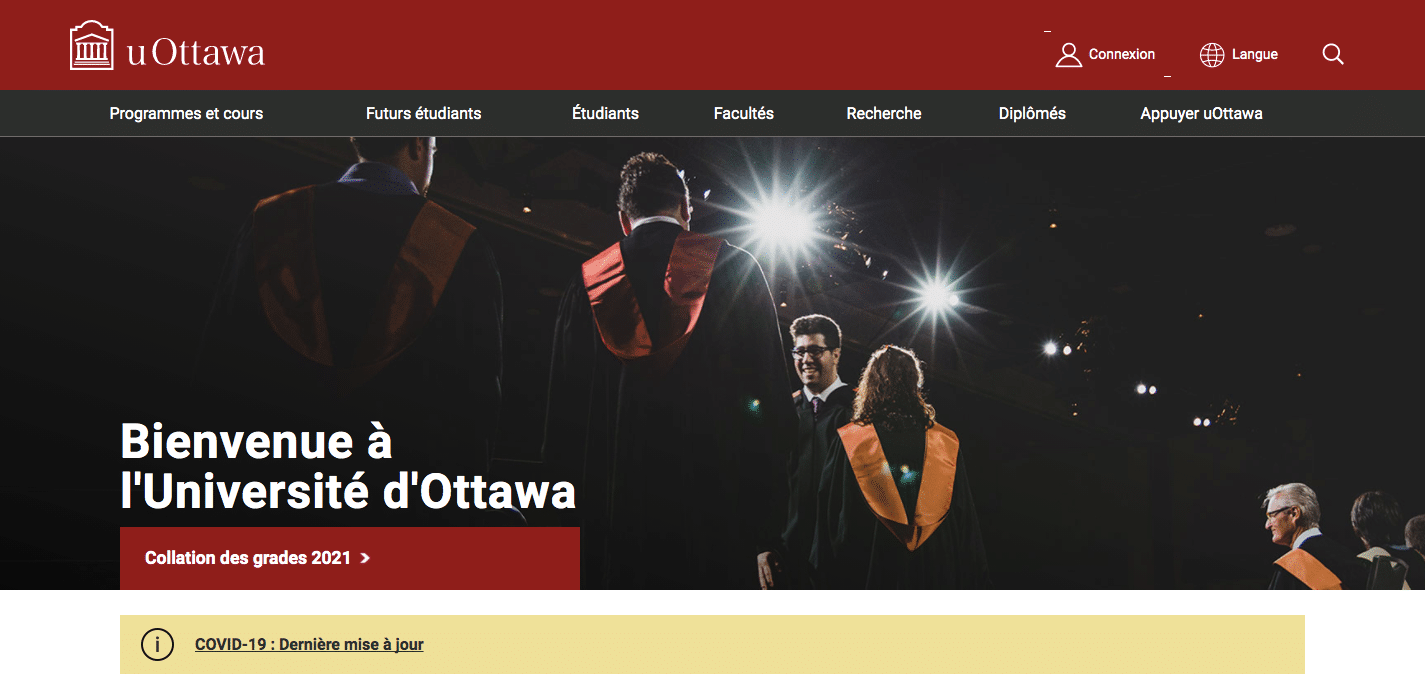Open the Recherche menu
The width and height of the screenshot is (1425, 693).
(884, 114)
